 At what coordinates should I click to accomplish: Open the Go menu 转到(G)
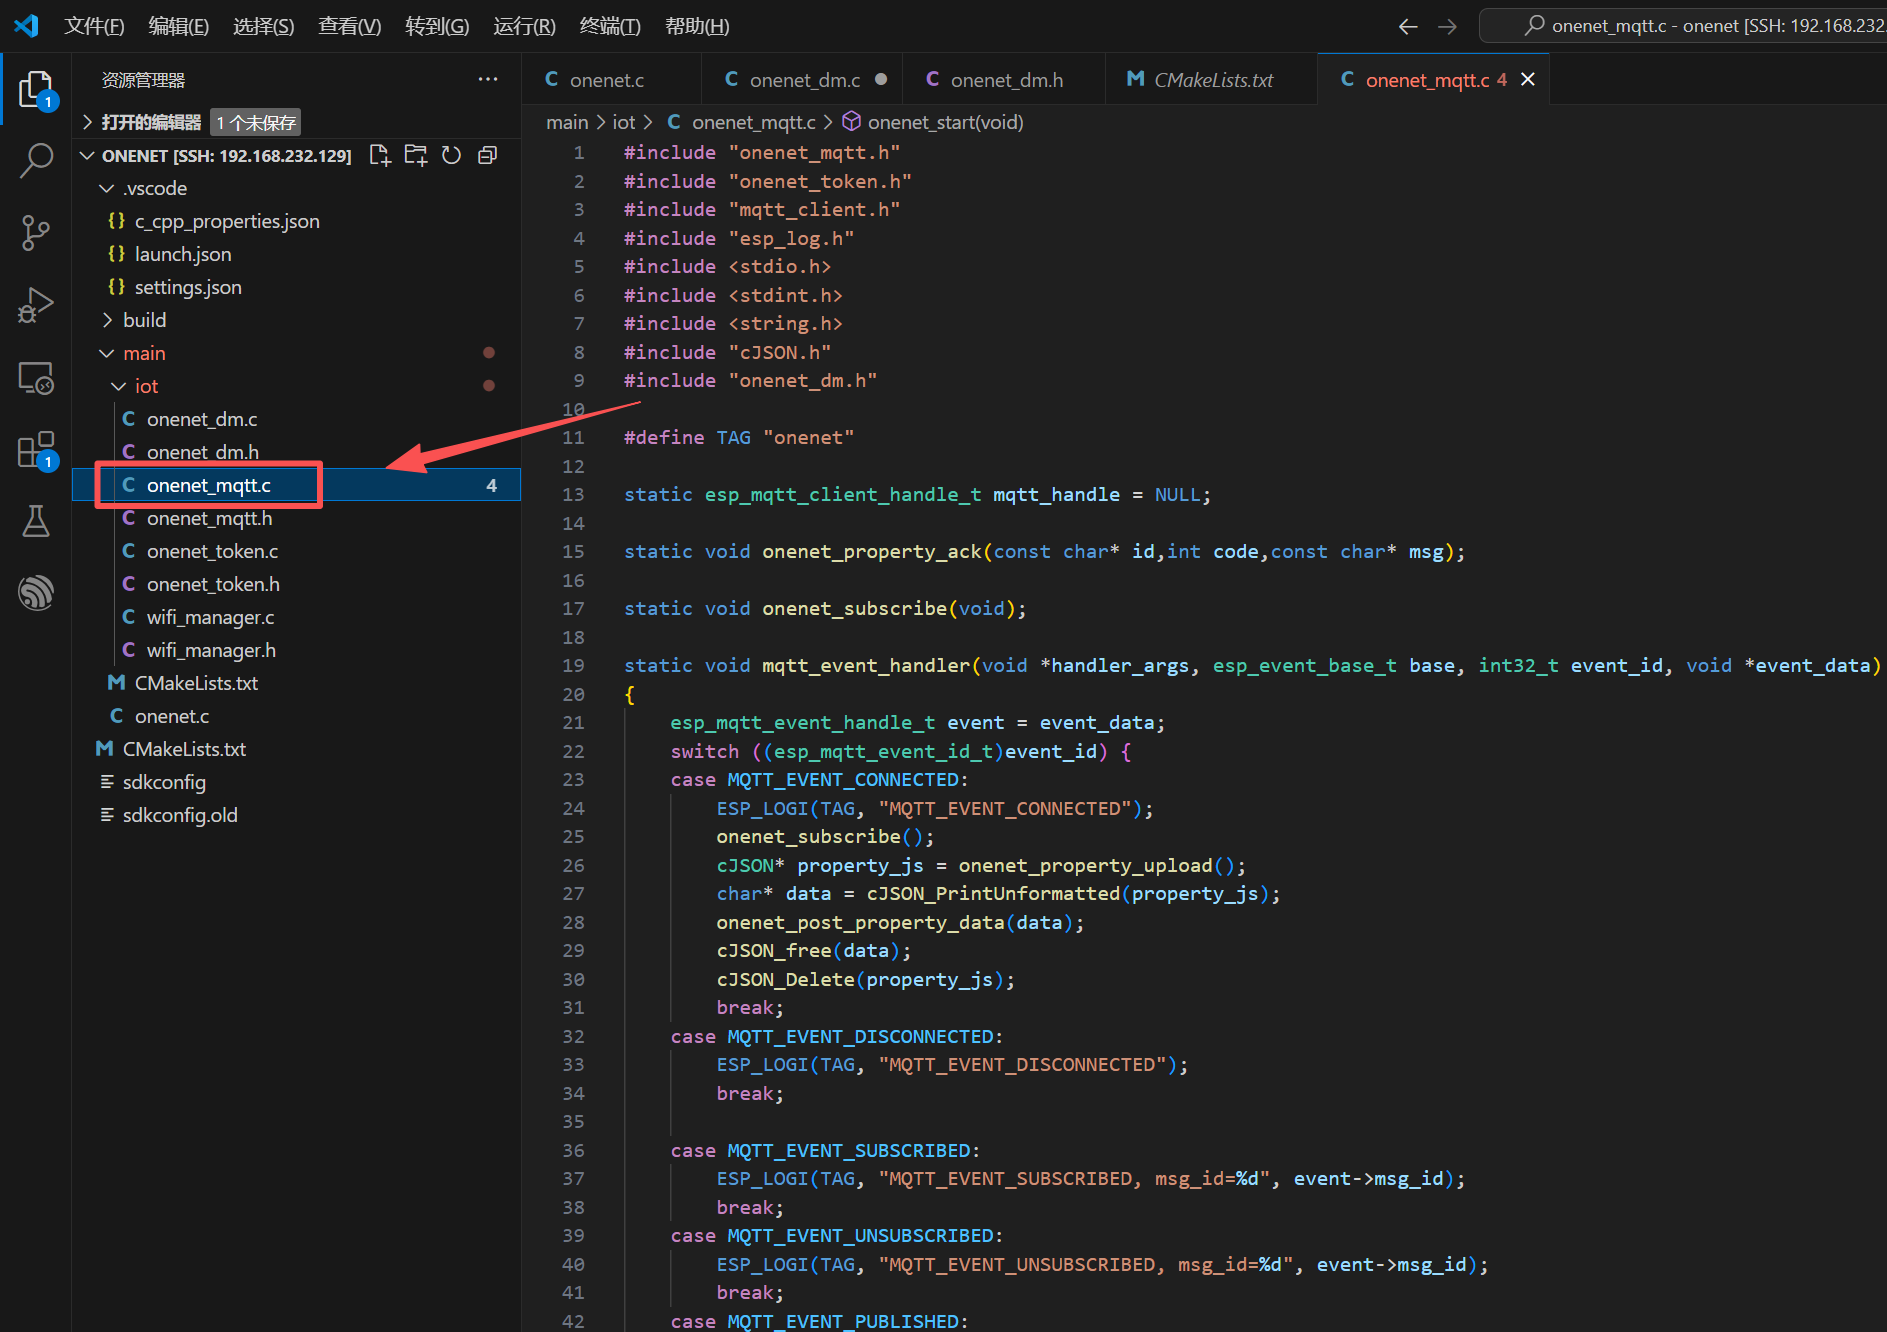tap(437, 26)
